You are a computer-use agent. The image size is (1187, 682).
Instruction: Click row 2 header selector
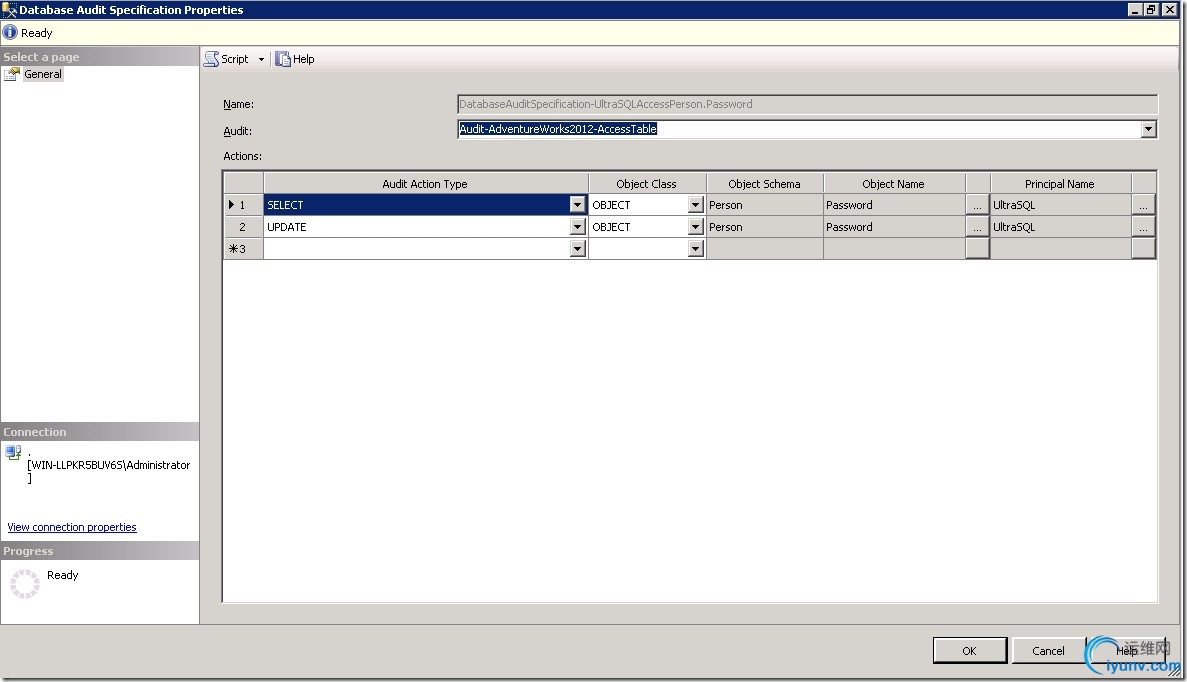pyautogui.click(x=243, y=227)
